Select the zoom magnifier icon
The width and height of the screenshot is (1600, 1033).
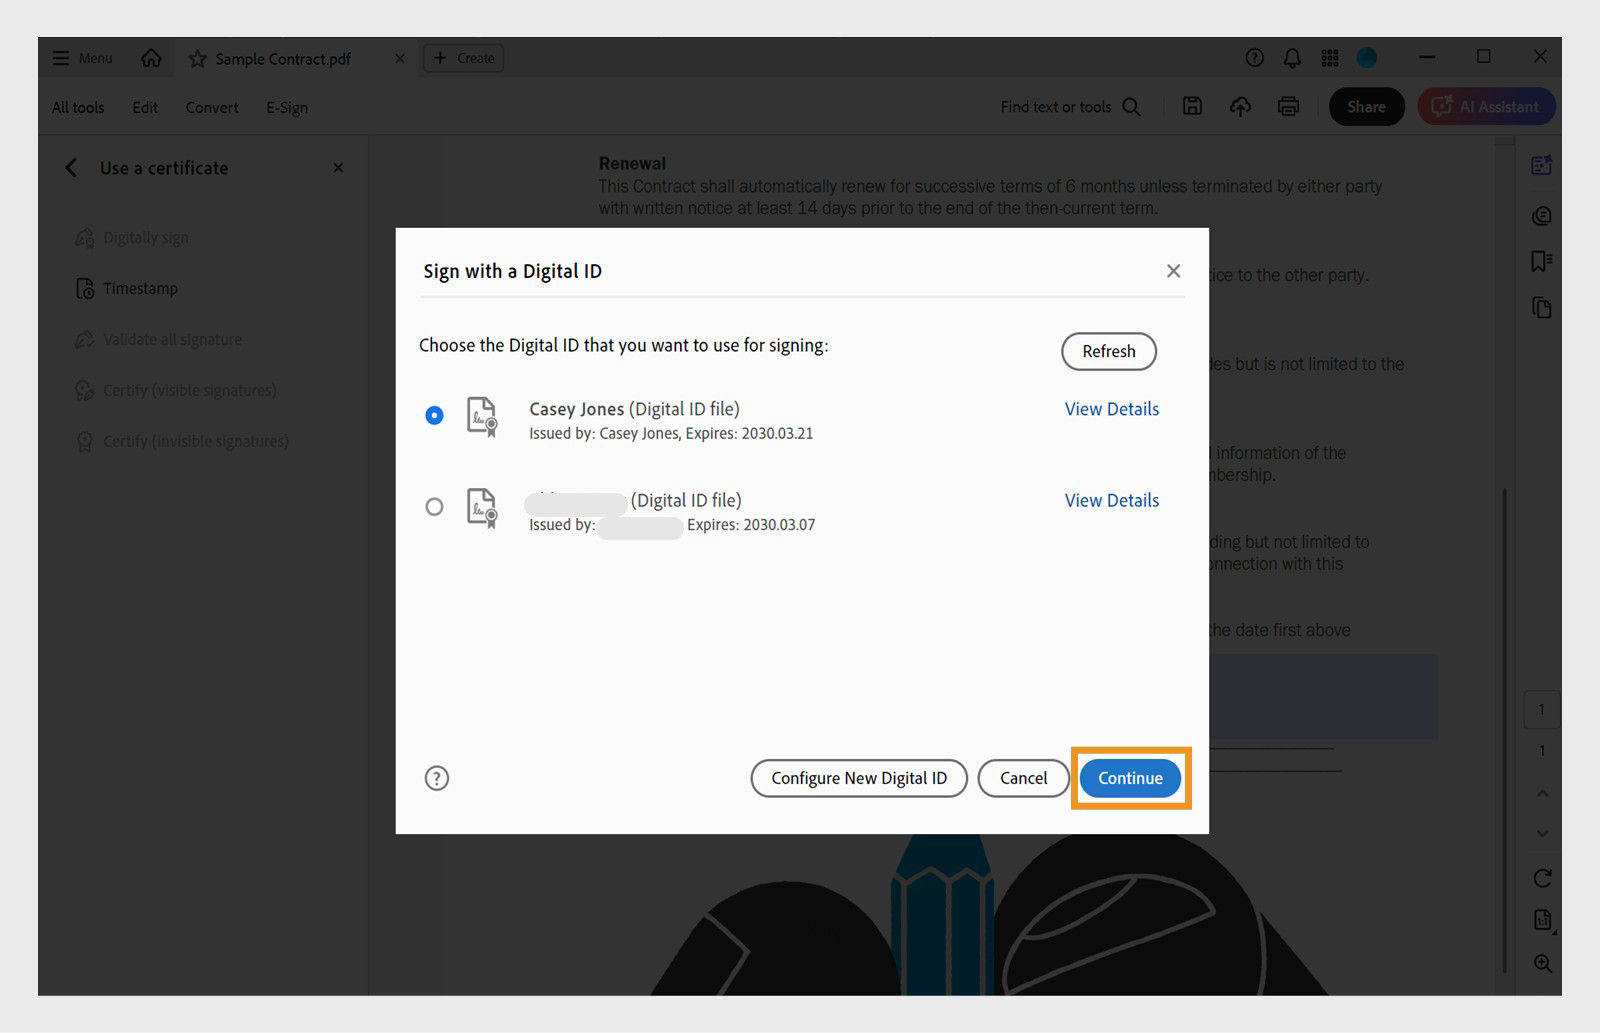pos(1541,964)
